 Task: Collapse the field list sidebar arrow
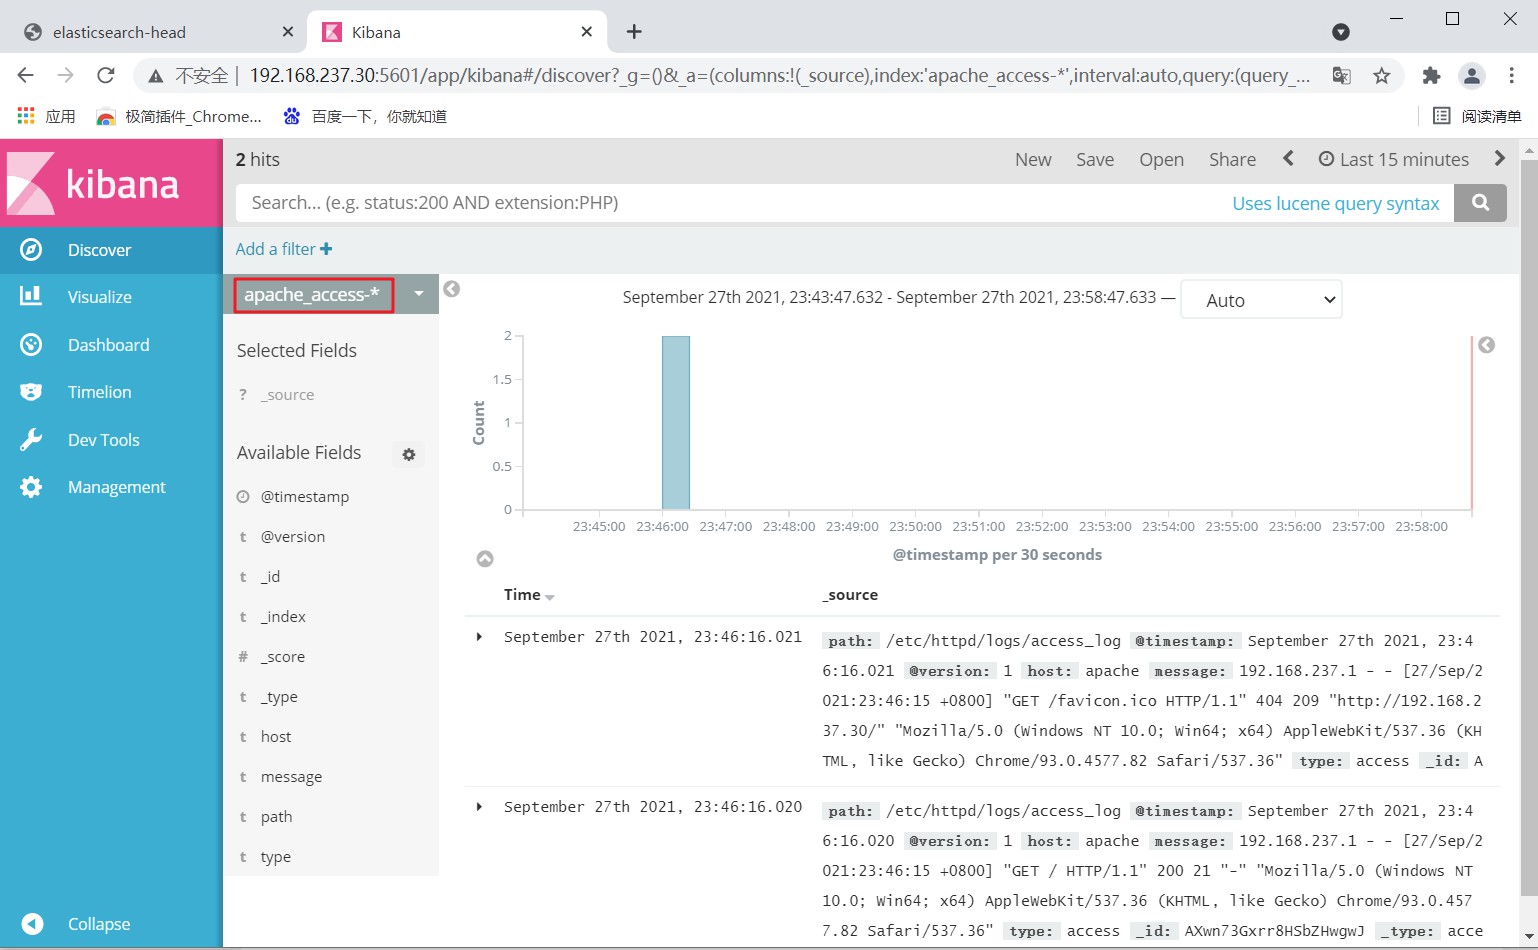[452, 289]
